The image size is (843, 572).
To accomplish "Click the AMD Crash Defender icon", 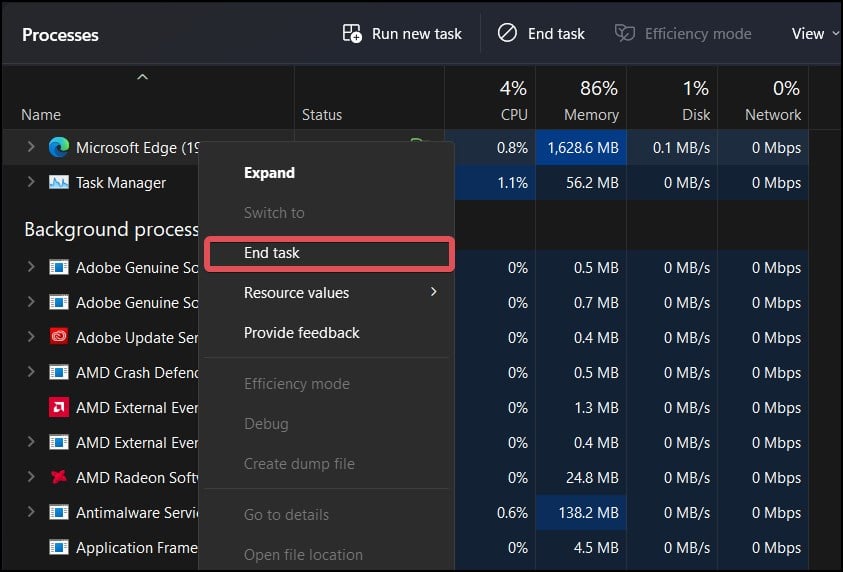I will 59,372.
